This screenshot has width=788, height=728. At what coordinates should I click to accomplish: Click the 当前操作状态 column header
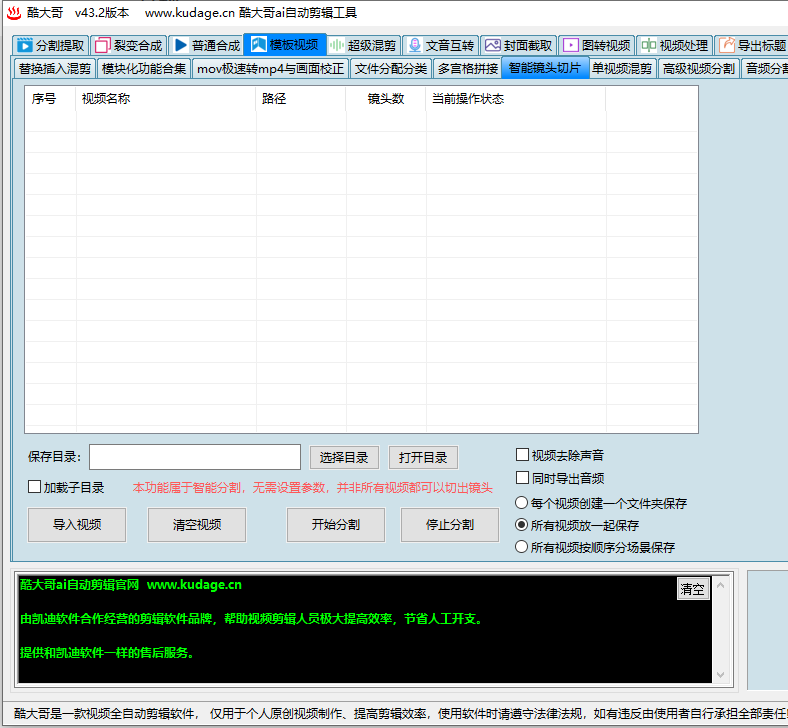point(516,98)
